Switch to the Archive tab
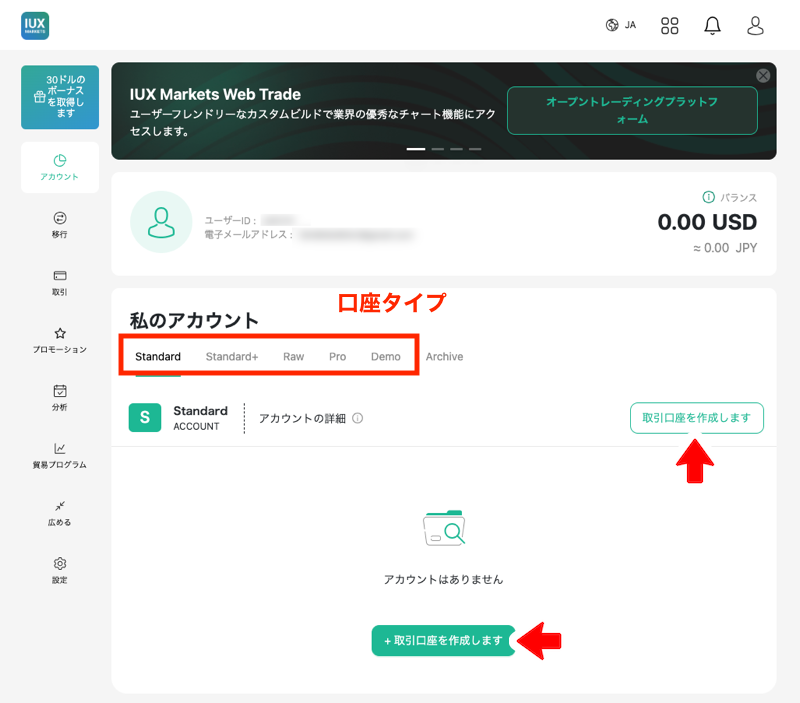The height and width of the screenshot is (703, 800). pos(444,357)
